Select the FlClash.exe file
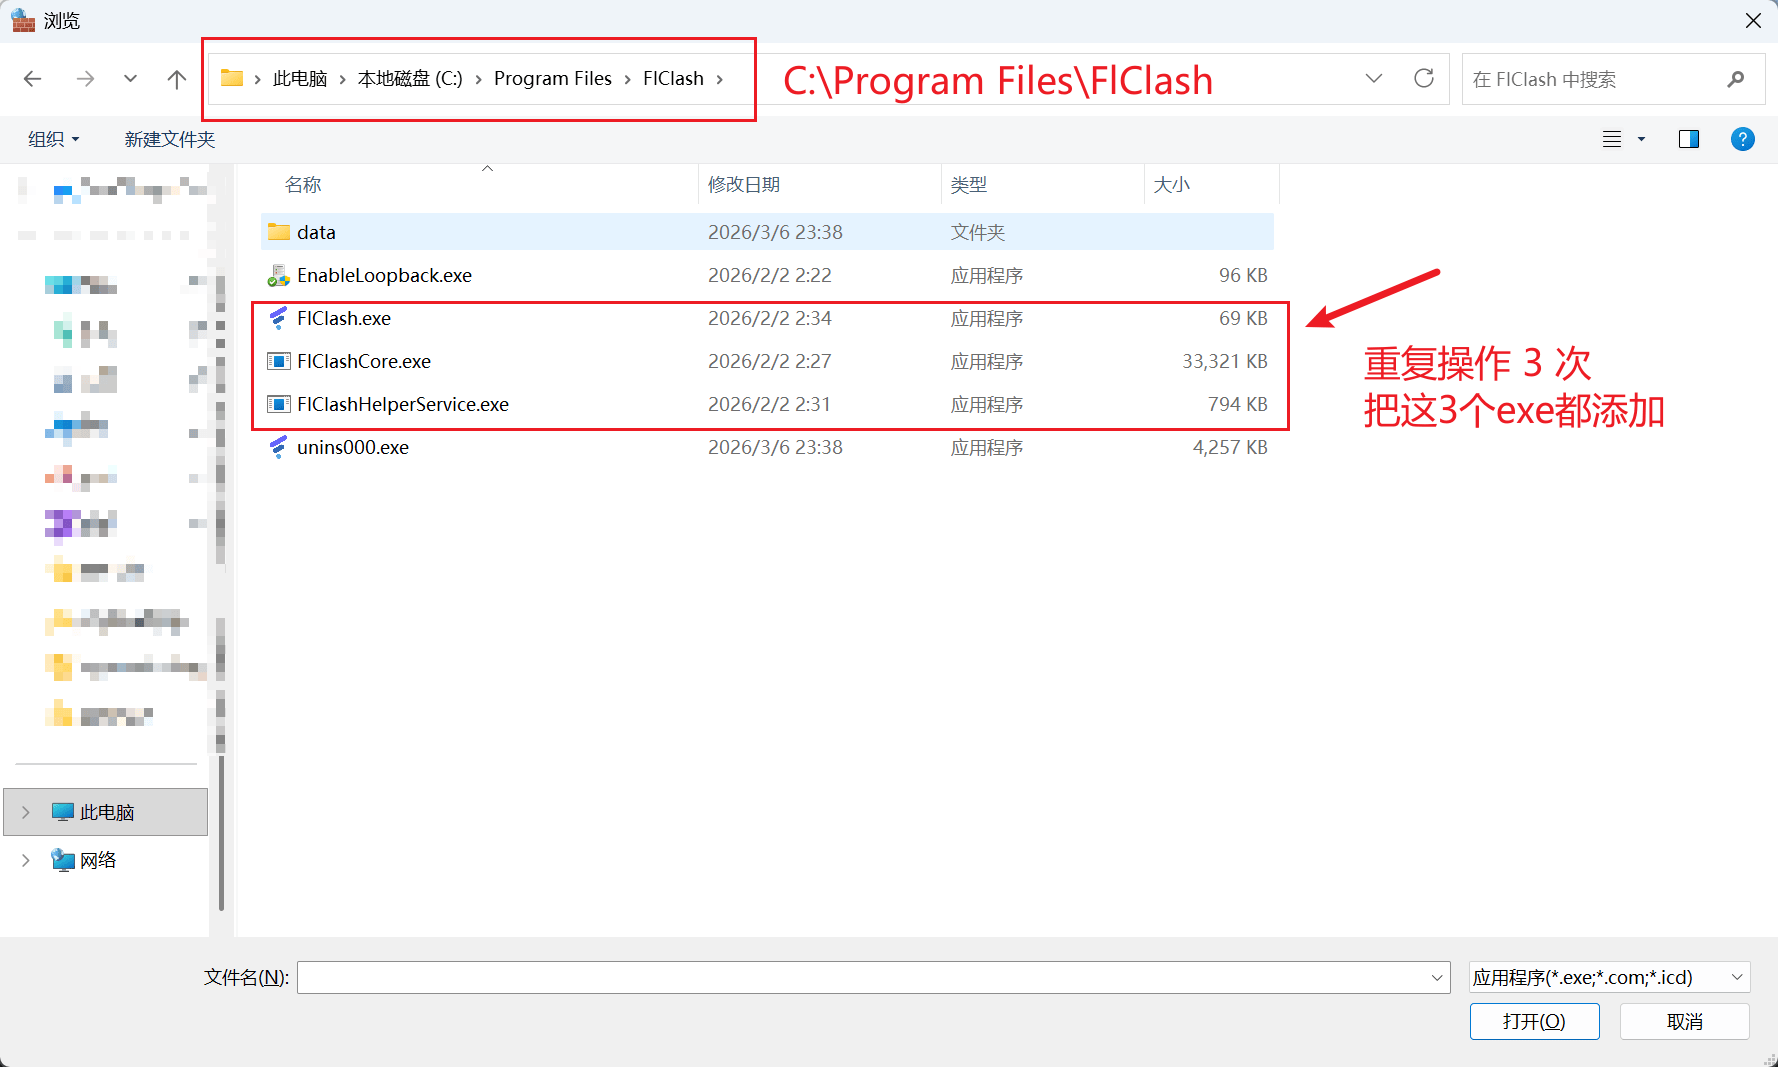The height and width of the screenshot is (1067, 1778). coord(344,319)
